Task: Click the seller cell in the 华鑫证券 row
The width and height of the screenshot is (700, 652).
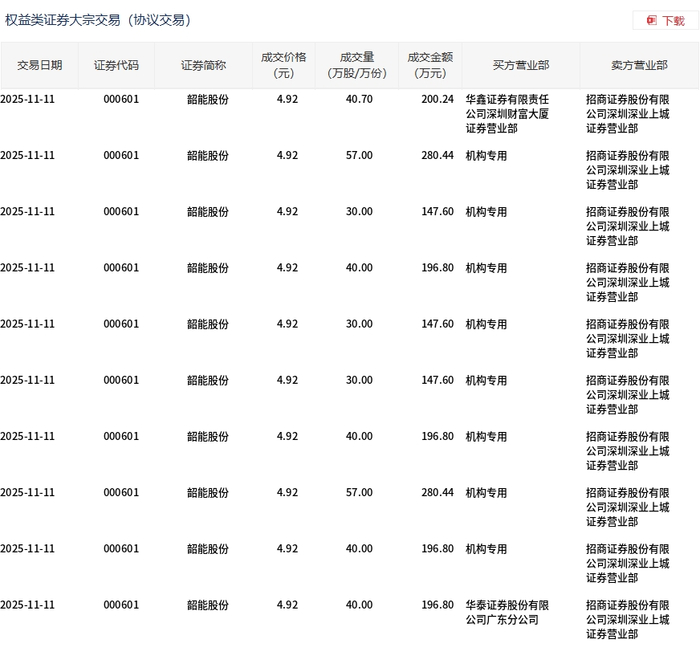Action: (x=628, y=114)
